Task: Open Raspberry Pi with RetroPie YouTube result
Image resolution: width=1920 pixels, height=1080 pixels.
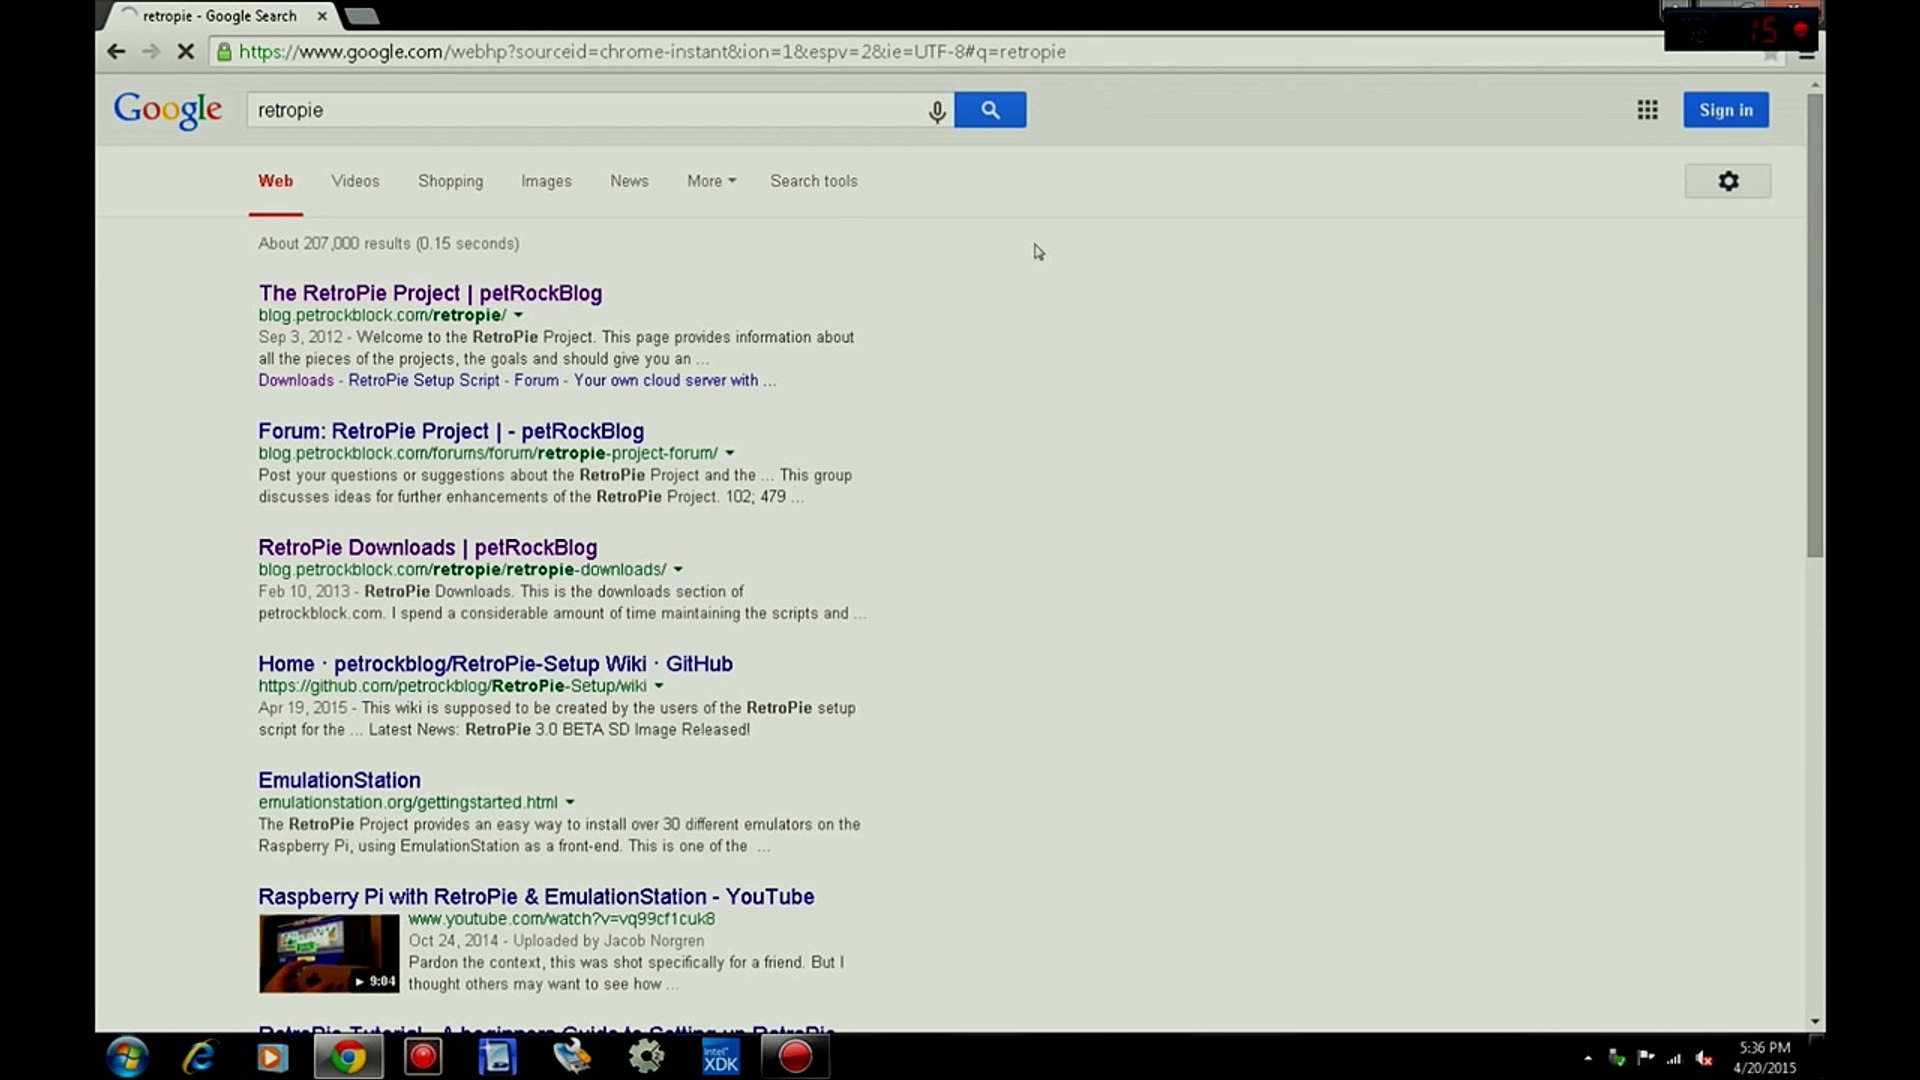Action: click(x=536, y=897)
